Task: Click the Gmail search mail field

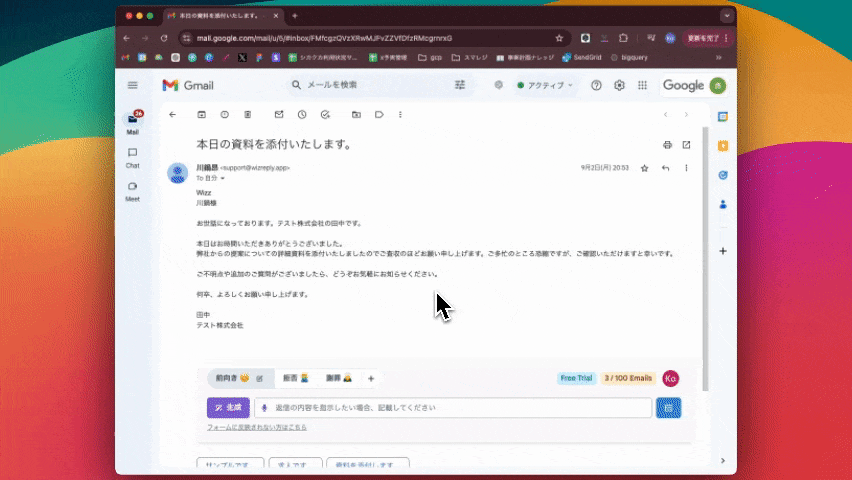Action: [x=370, y=86]
